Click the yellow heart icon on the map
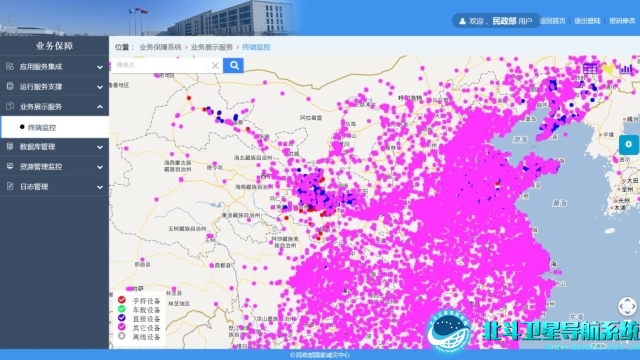This screenshot has width=640, height=360. tap(608, 69)
